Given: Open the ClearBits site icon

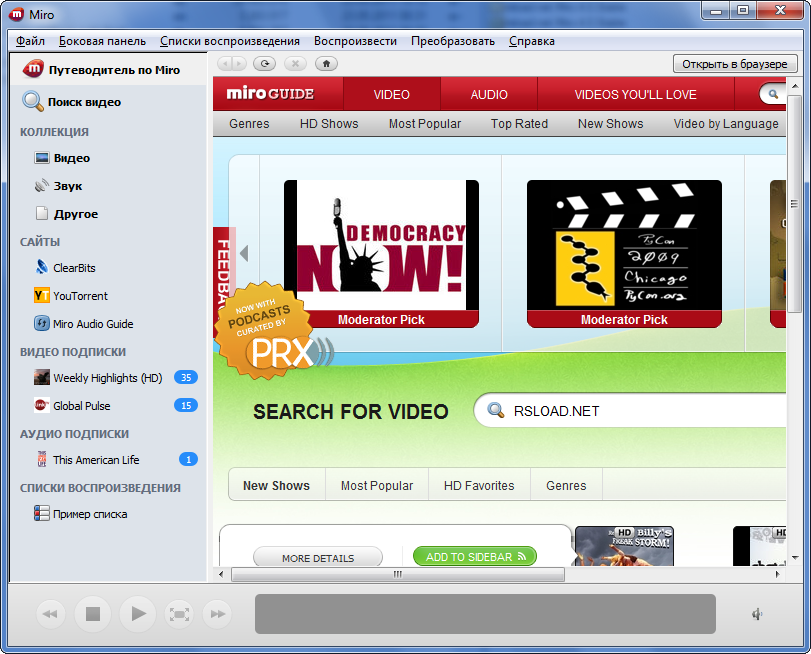Looking at the screenshot, I should [x=42, y=267].
